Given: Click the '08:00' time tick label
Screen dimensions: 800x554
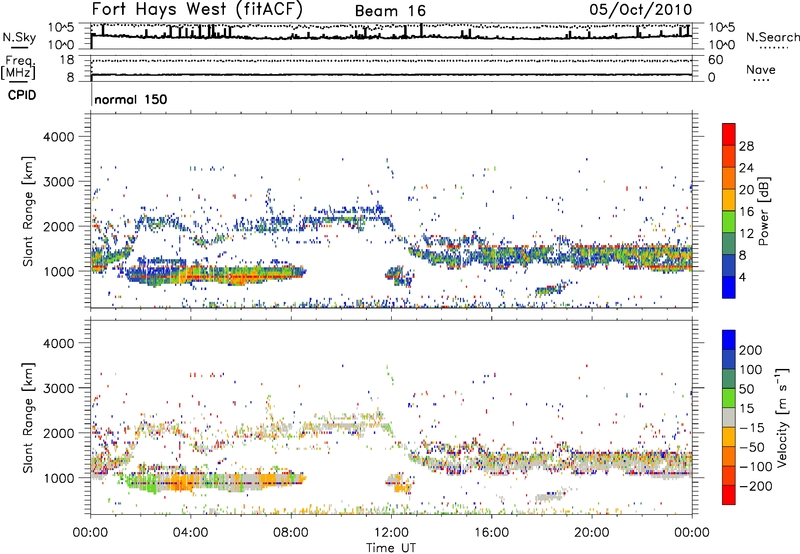Looking at the screenshot, I should tap(291, 533).
